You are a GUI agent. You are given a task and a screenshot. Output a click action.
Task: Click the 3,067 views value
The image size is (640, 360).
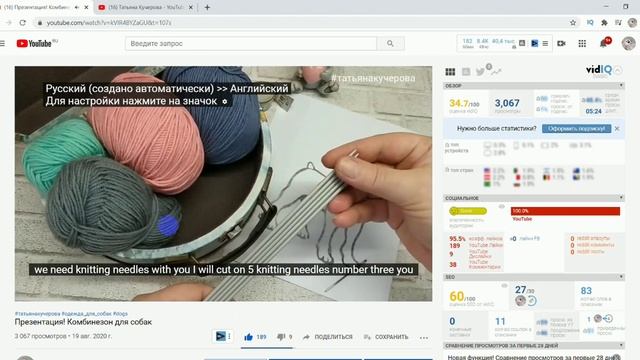[x=507, y=103]
